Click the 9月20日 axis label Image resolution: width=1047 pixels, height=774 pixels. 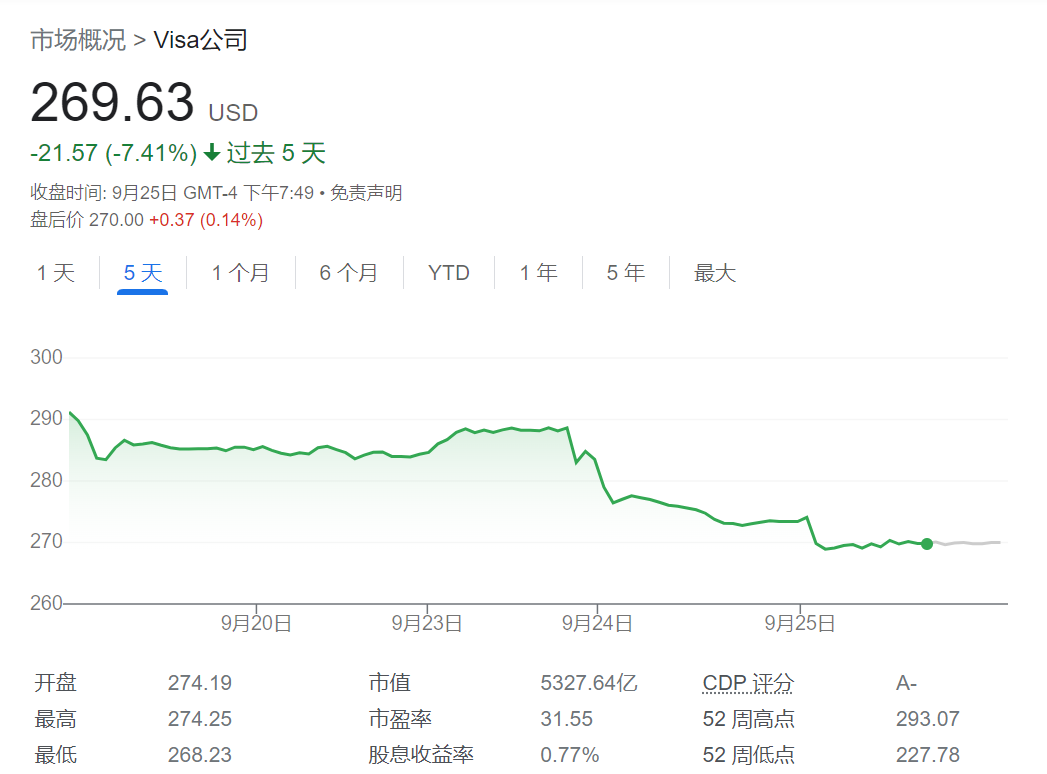coord(256,624)
